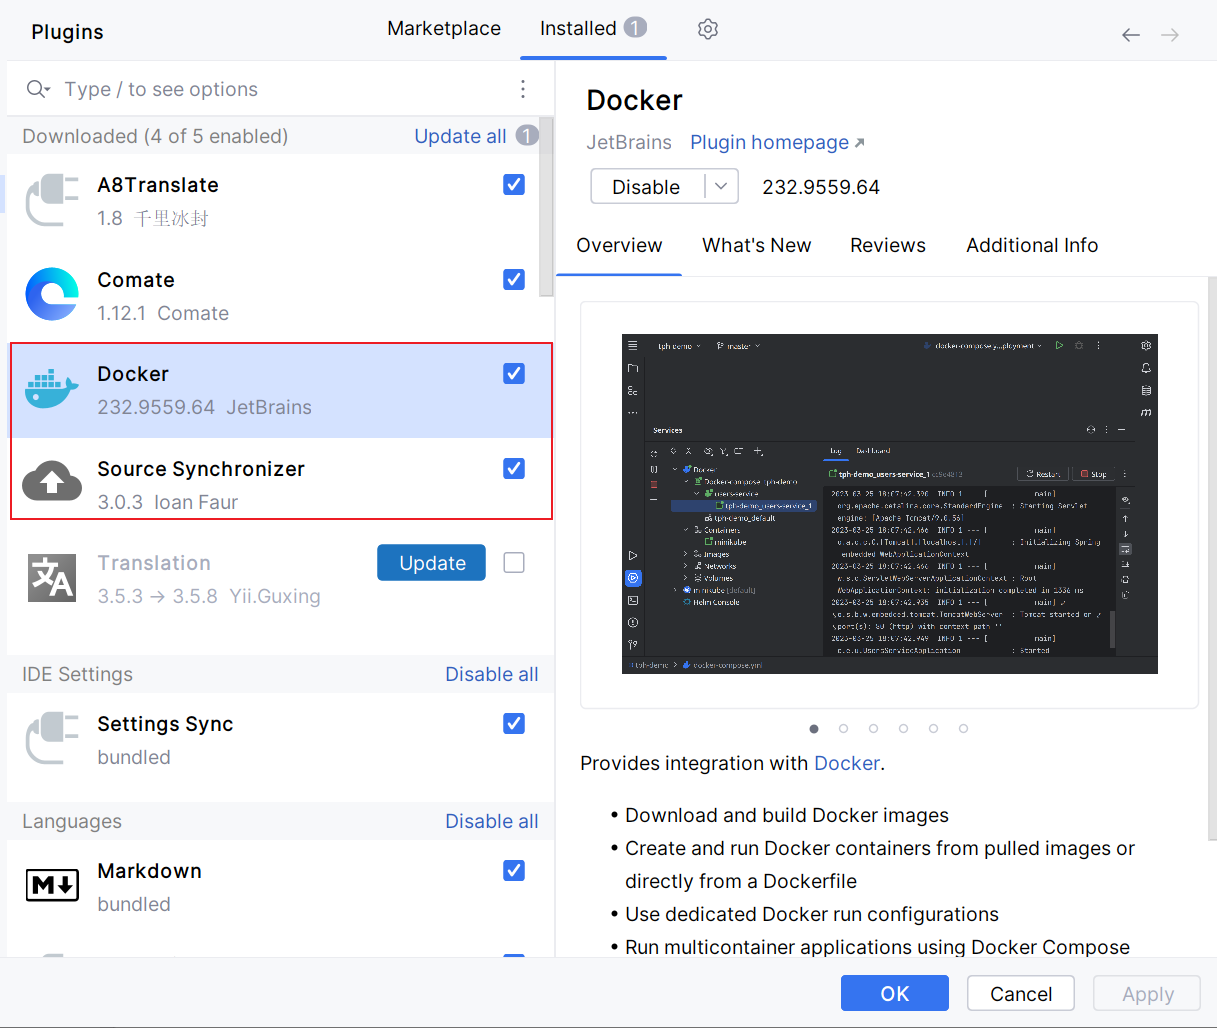
Task: Click the Comate plugin icon
Action: [51, 294]
